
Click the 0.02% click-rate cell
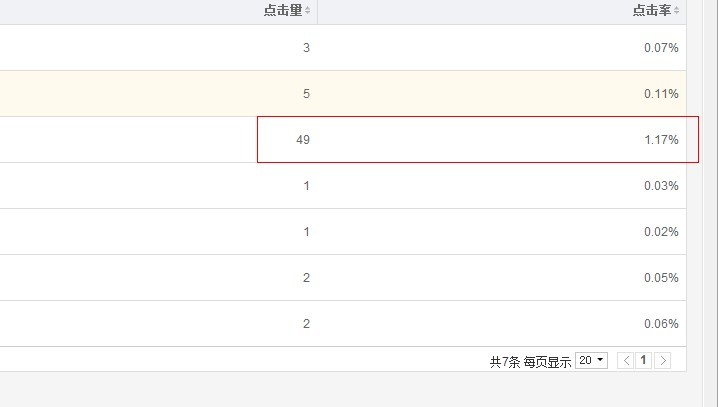pyautogui.click(x=661, y=232)
